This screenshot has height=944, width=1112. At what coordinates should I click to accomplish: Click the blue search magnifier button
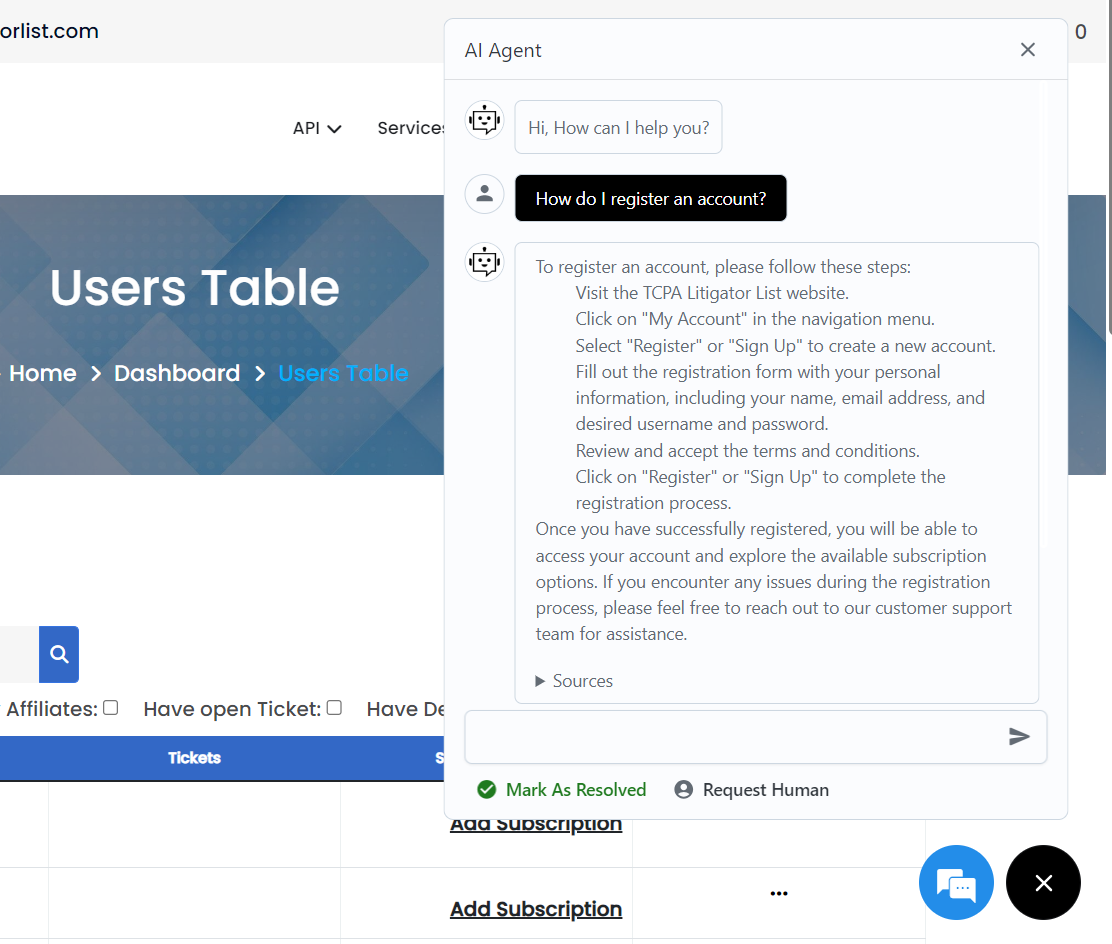click(59, 654)
